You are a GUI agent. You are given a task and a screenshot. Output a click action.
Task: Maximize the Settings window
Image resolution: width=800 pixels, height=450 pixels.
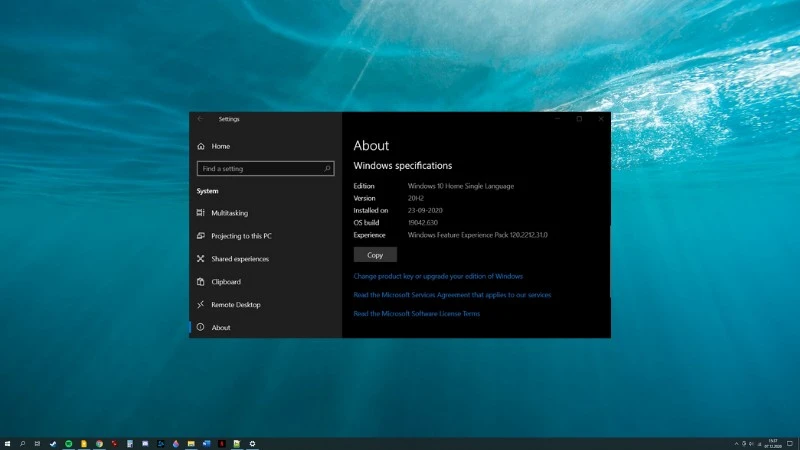click(x=579, y=119)
